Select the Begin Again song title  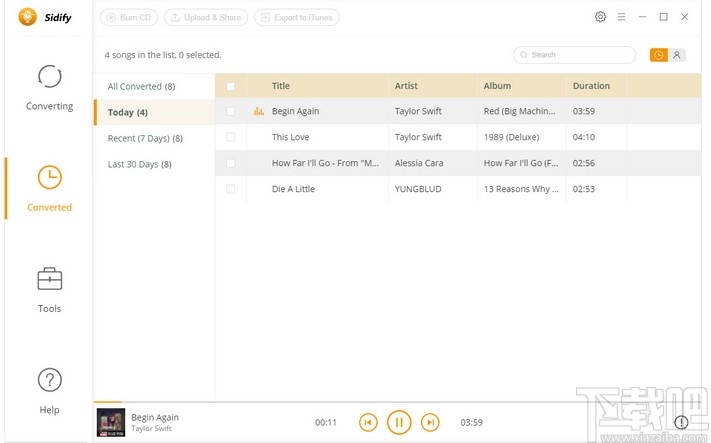tap(295, 111)
